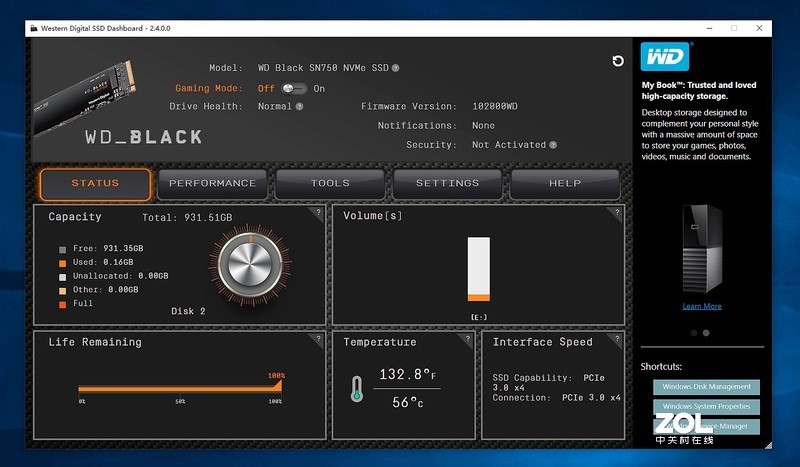This screenshot has width=800, height=467.
Task: Open Capacity panel help corner icon
Action: pyautogui.click(x=318, y=212)
